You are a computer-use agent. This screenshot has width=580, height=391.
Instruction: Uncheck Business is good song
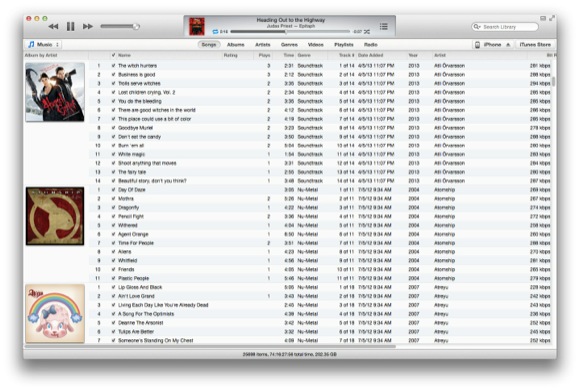(x=113, y=74)
